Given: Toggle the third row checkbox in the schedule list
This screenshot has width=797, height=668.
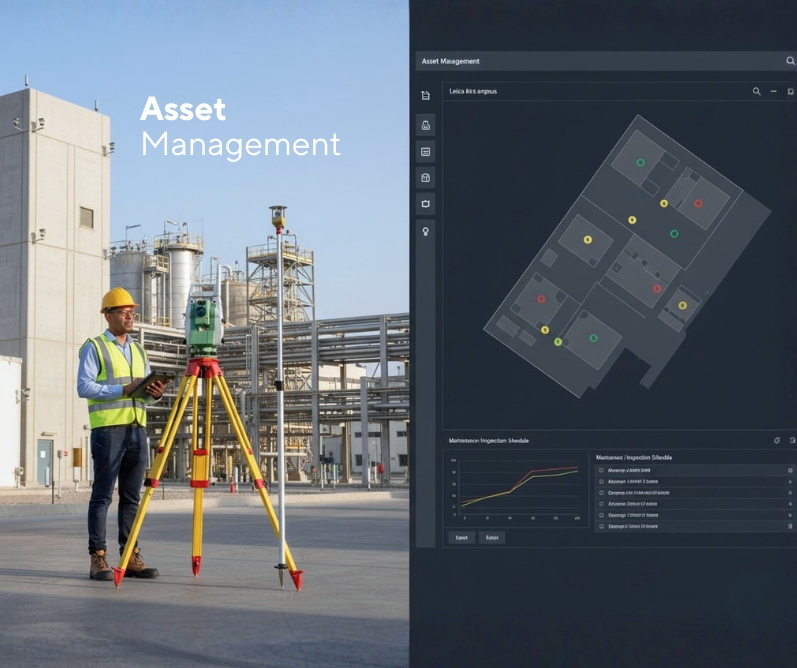Looking at the screenshot, I should (x=601, y=493).
